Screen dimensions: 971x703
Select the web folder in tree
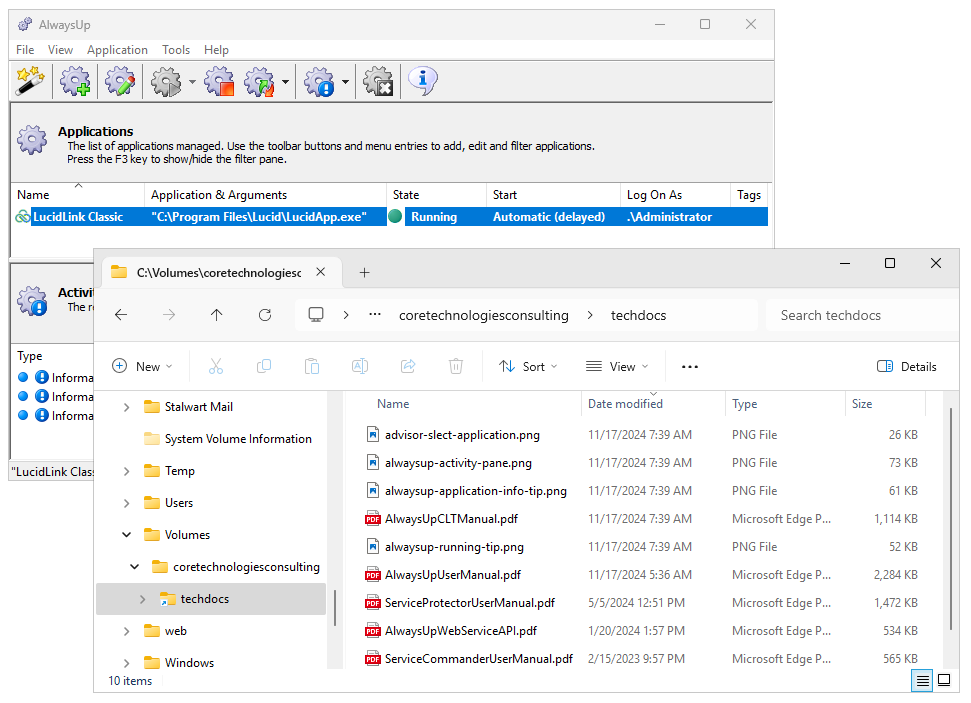[165, 631]
